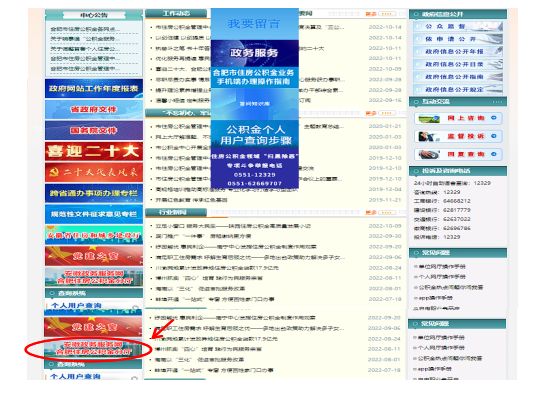Viewport: 543px width, 394px height.
Task: Select the 建设银行: 62817779 phone line
Action: [442, 210]
